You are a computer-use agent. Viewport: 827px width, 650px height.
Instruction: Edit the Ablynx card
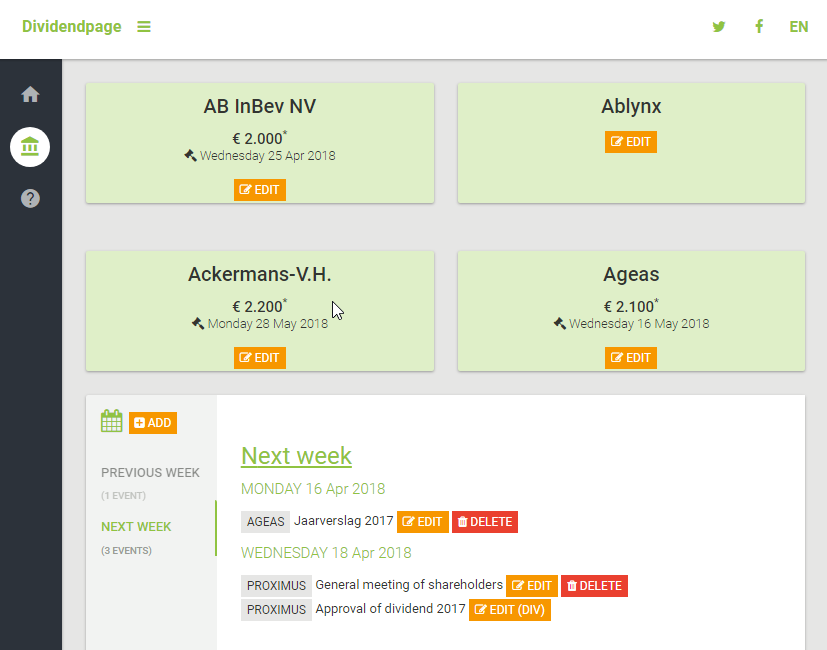[x=631, y=142]
